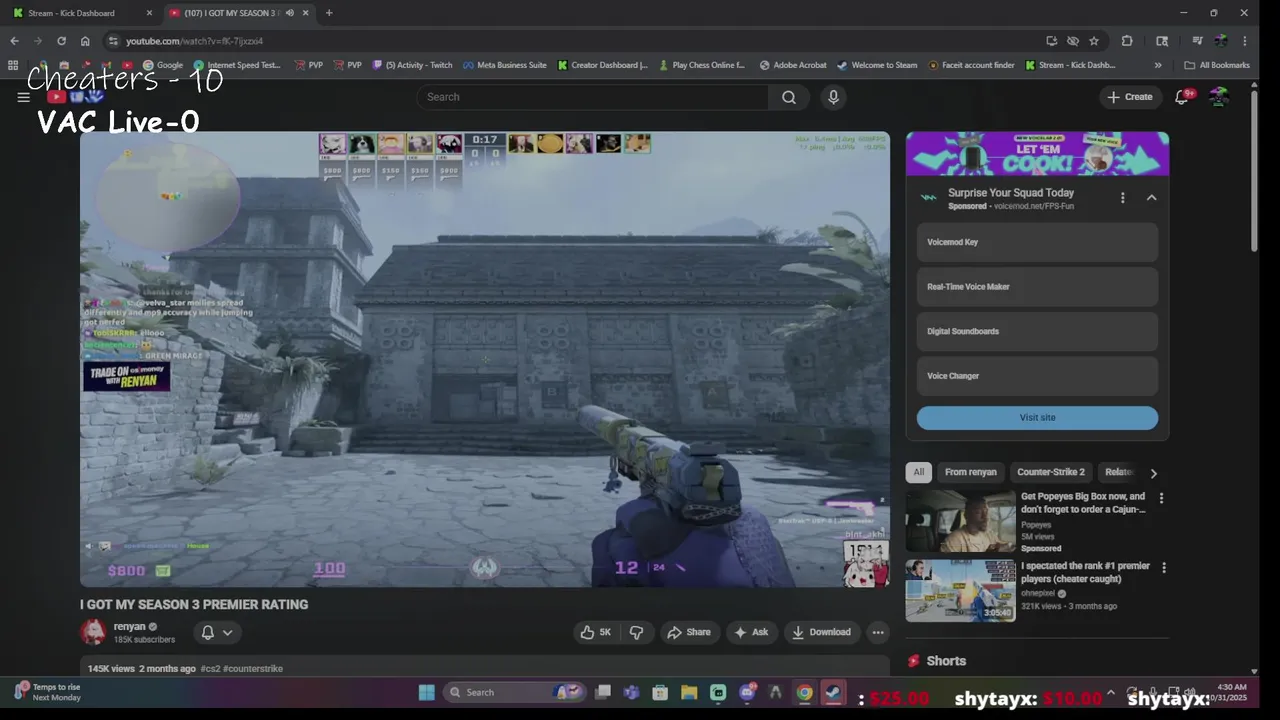Reload the page in Chrome
Image resolution: width=1280 pixels, height=720 pixels.
[x=61, y=41]
